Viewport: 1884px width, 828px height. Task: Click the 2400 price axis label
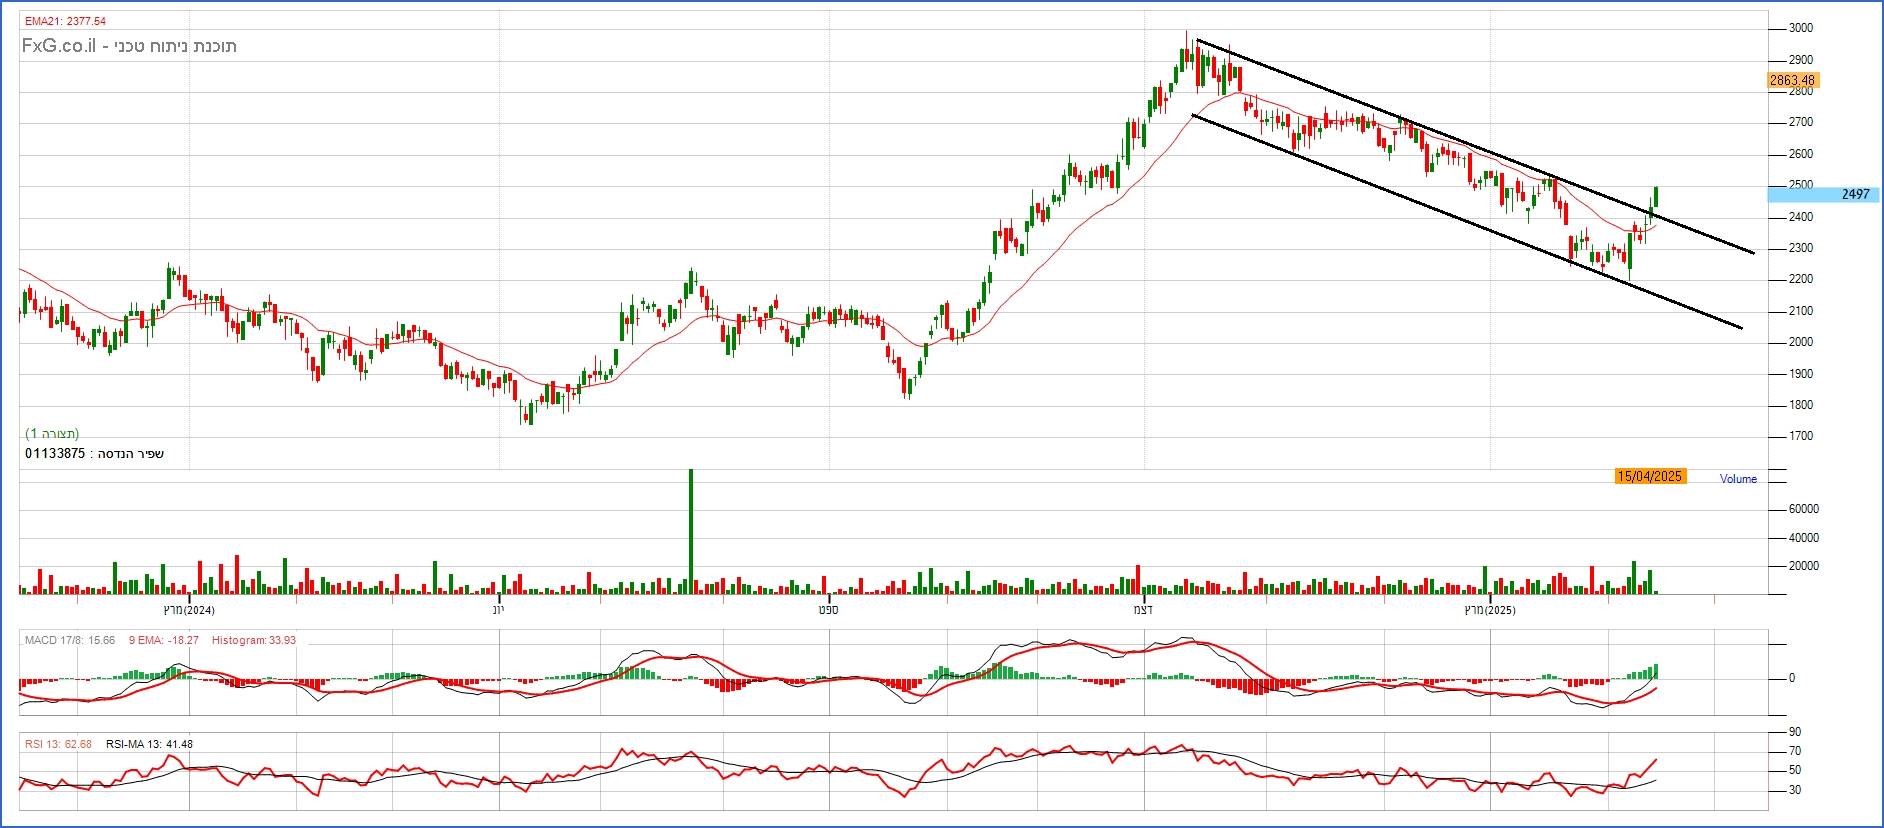pyautogui.click(x=1800, y=217)
